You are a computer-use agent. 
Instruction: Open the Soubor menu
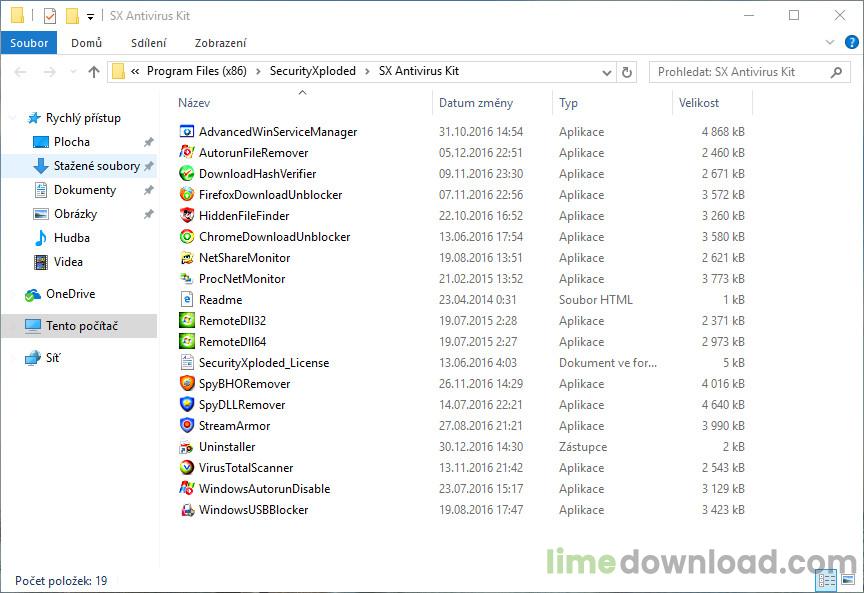(28, 43)
